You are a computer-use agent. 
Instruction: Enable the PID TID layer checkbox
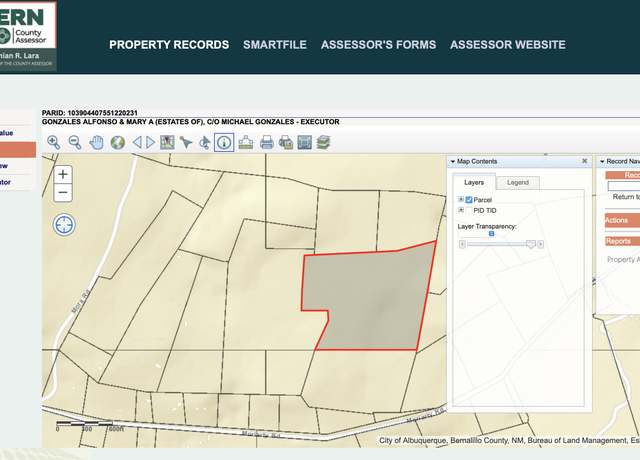469,211
